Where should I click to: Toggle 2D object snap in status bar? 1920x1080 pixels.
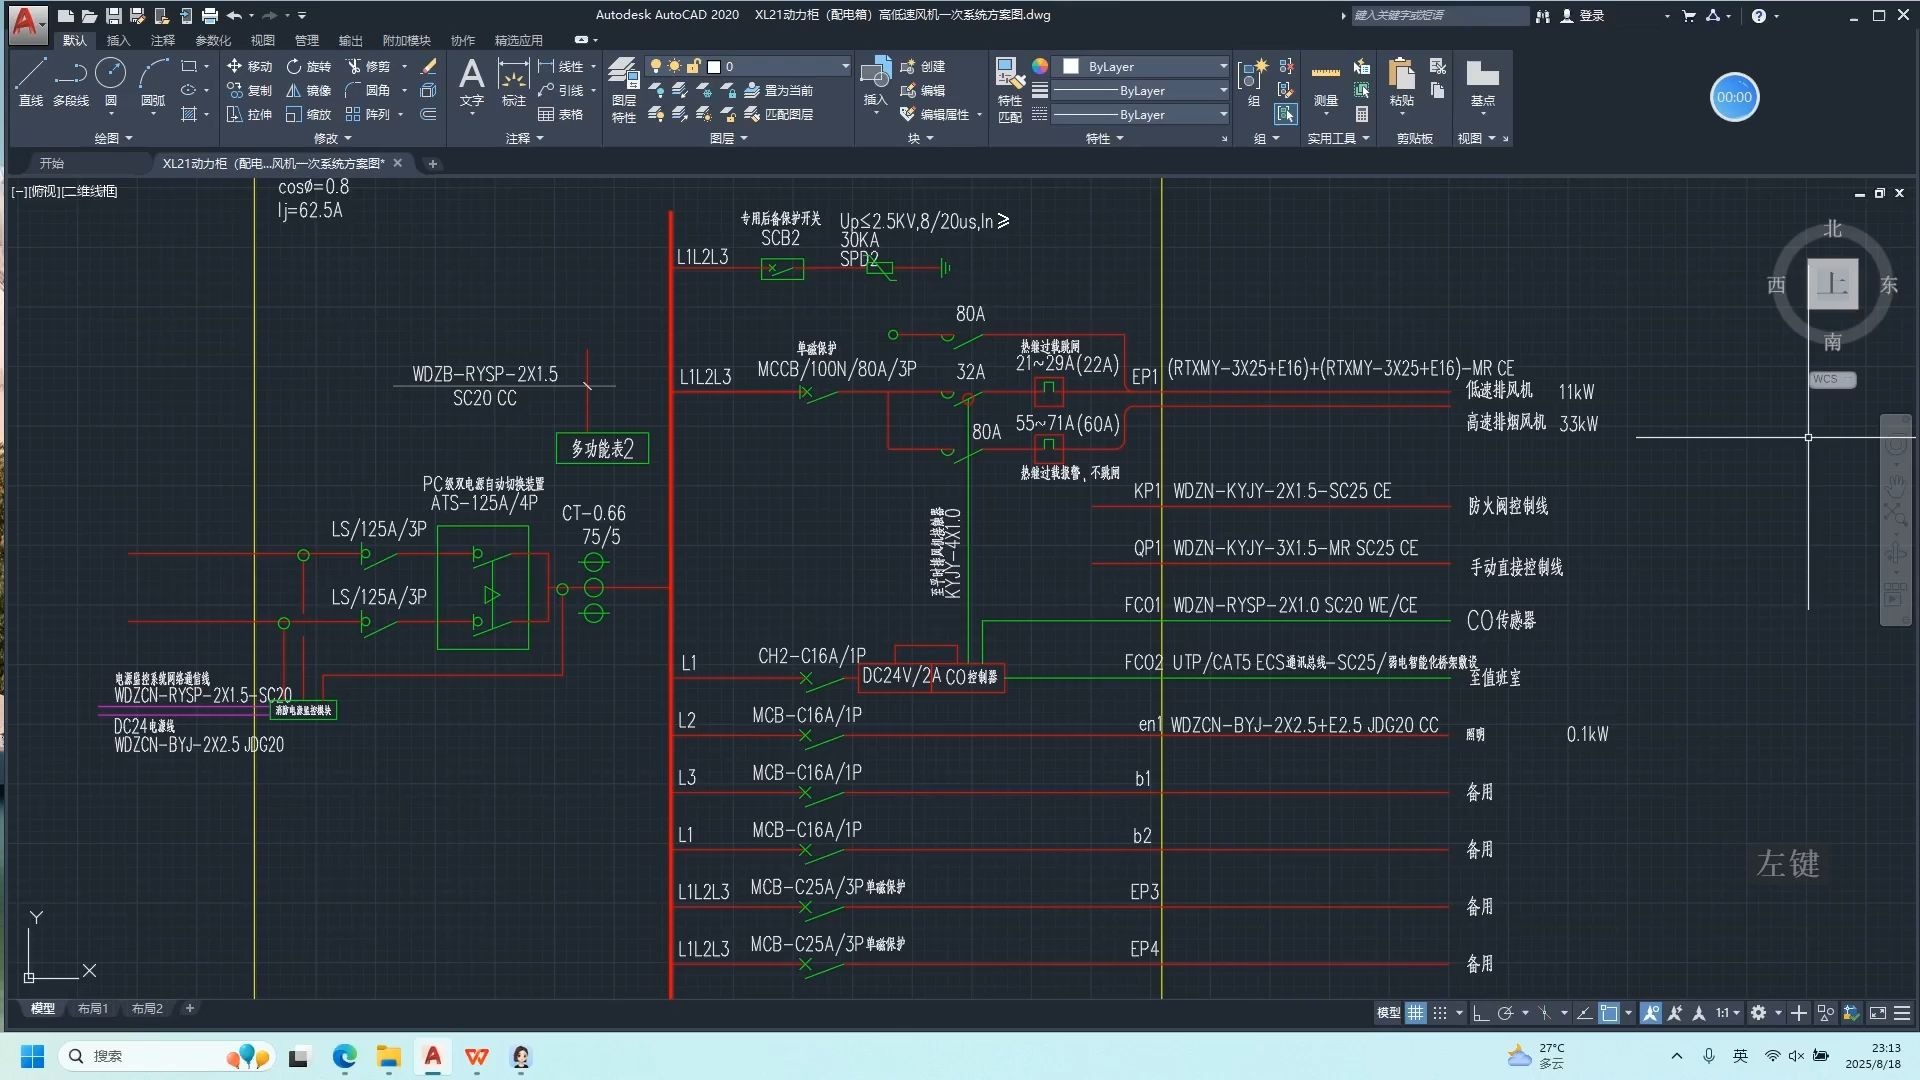coord(1609,1013)
